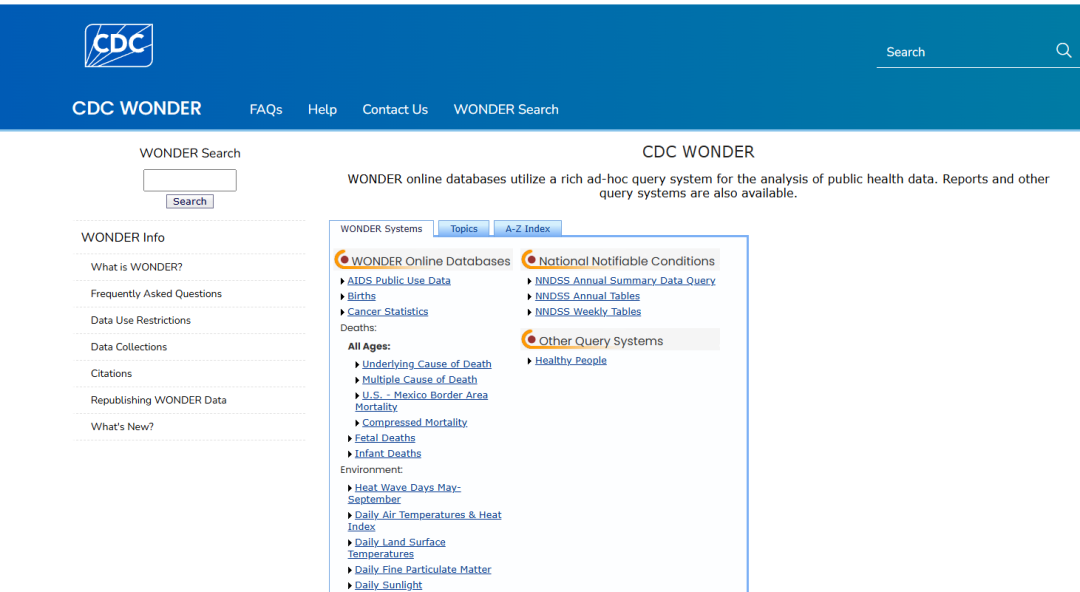The height and width of the screenshot is (592, 1080).
Task: Open Daily Fine Particulate Matter link
Action: click(423, 570)
